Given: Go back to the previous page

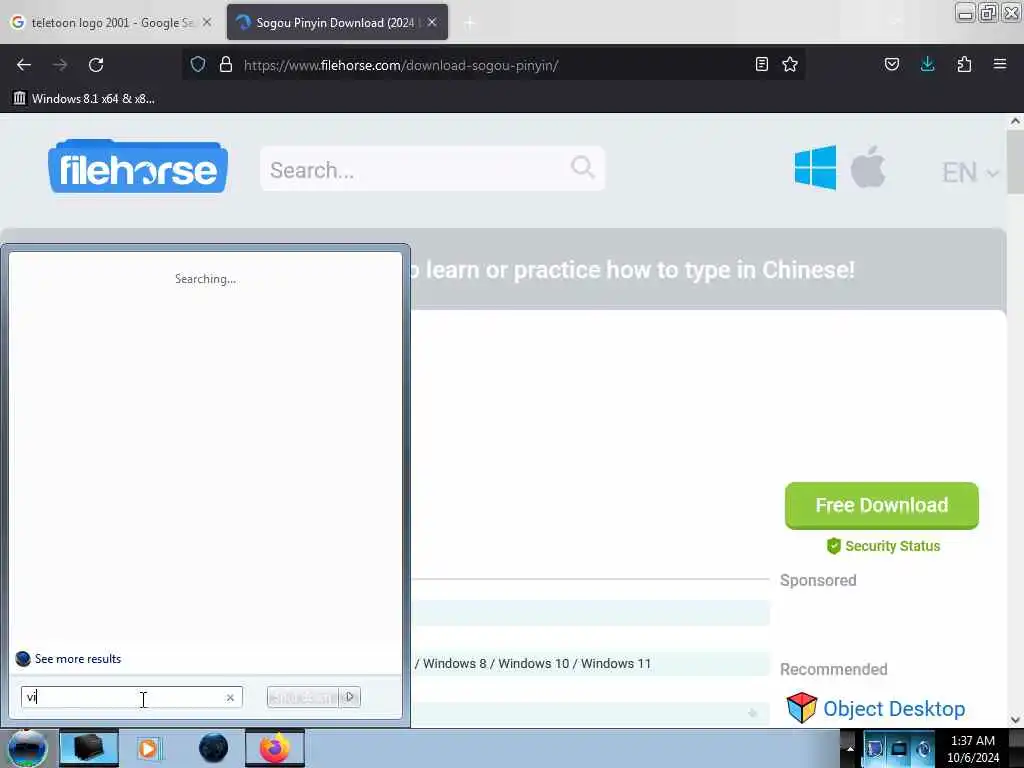Looking at the screenshot, I should [24, 65].
